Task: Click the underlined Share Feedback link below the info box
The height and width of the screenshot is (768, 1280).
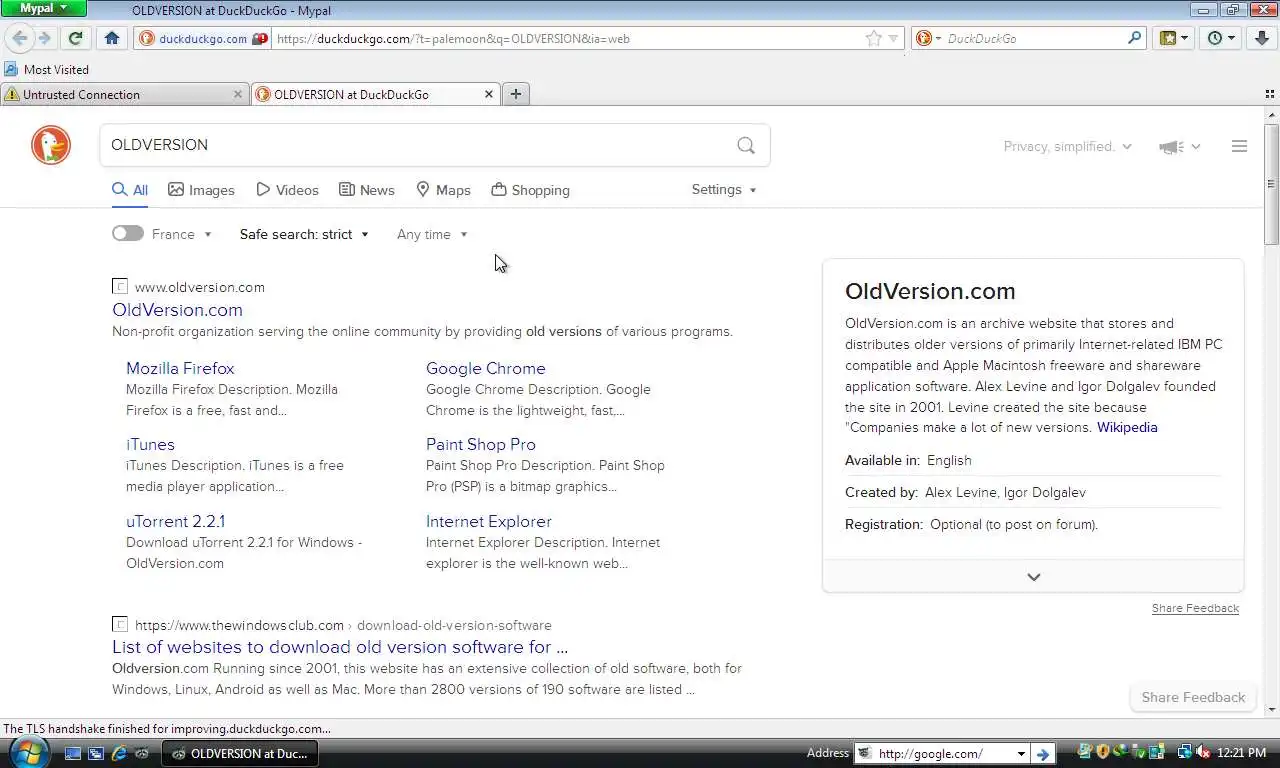Action: (1195, 608)
